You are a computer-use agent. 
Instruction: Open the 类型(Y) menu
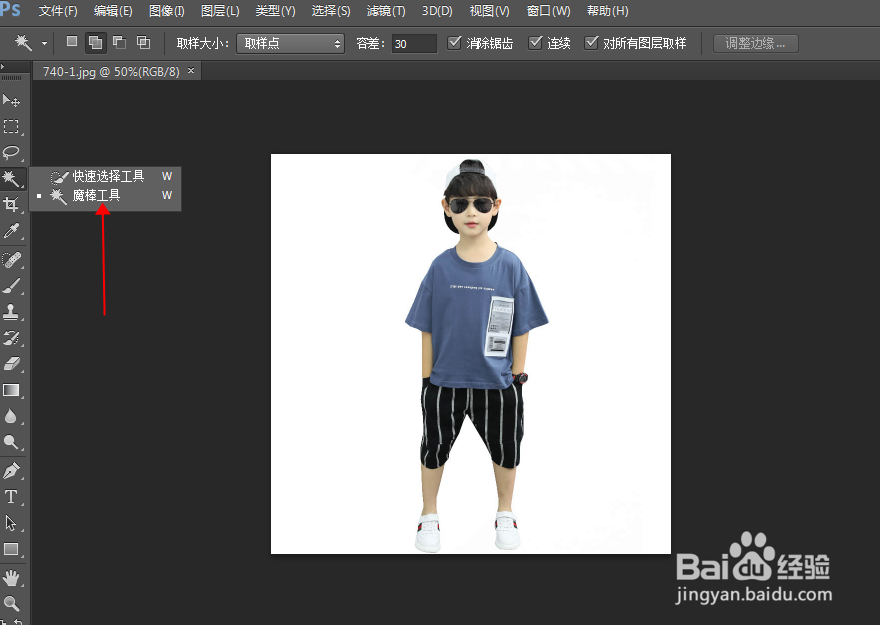[275, 11]
